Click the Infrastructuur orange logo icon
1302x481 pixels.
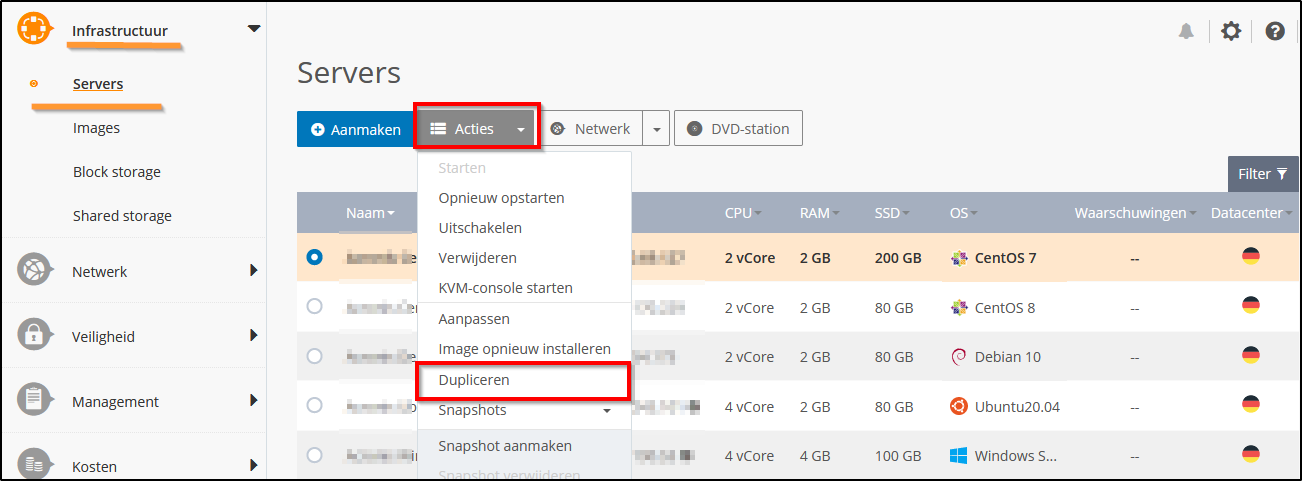[34, 30]
